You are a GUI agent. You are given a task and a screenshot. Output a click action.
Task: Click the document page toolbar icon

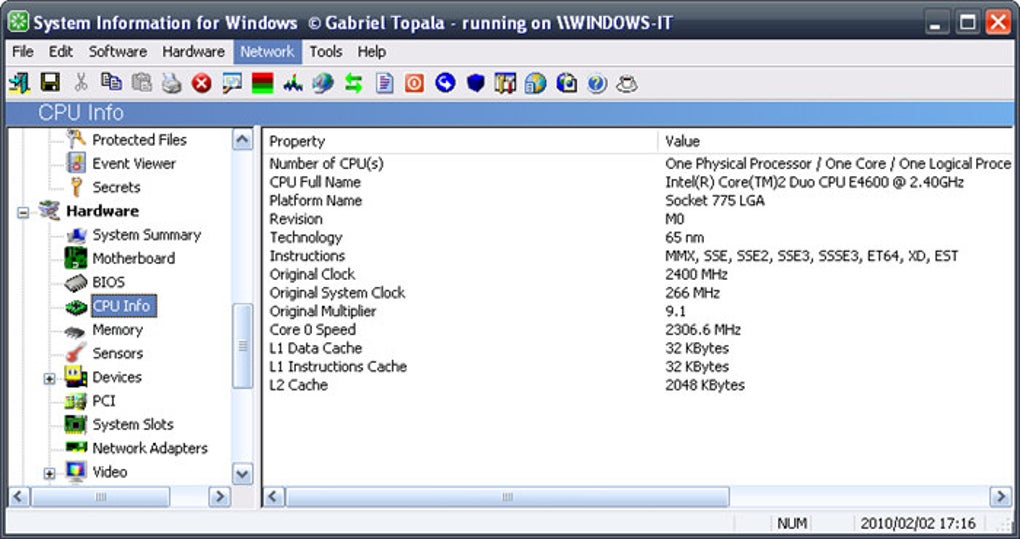point(384,83)
